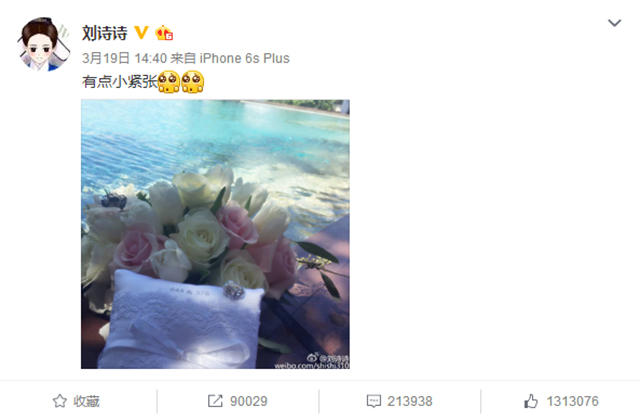Image resolution: width=640 pixels, height=420 pixels.
Task: Enlarge the flower bouquet photo
Action: 215,234
